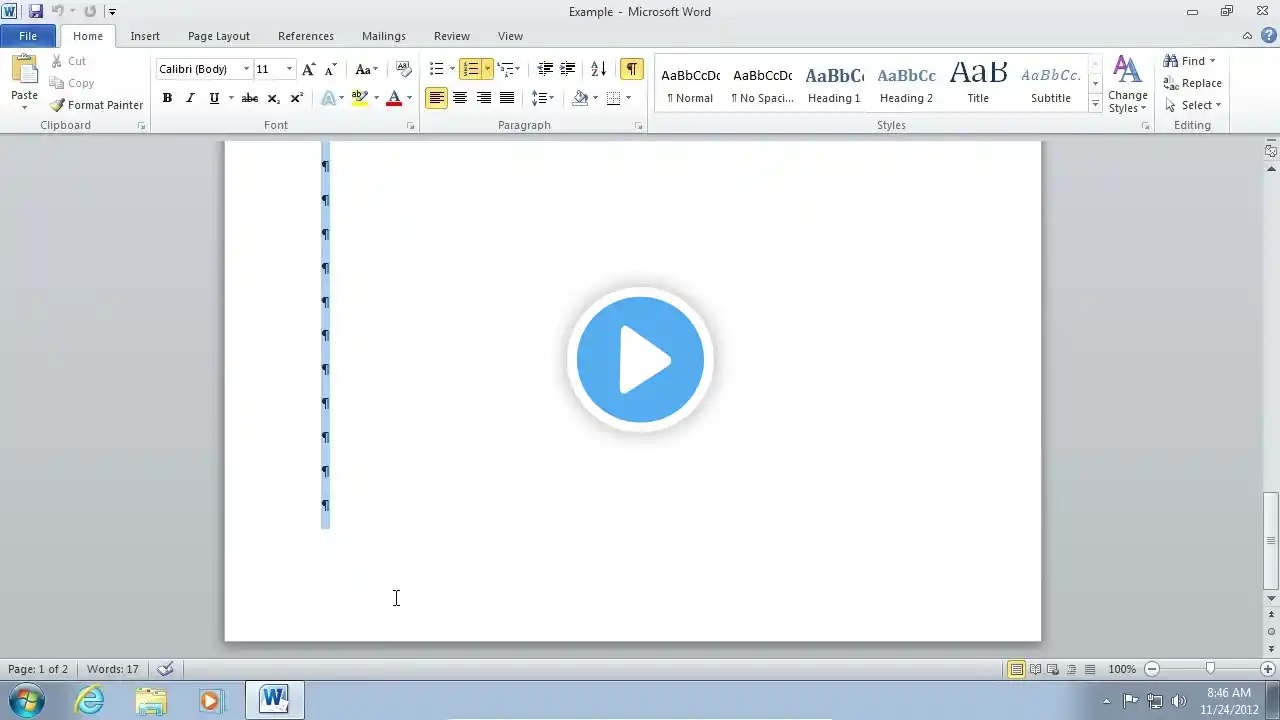This screenshot has width=1280, height=720.
Task: Open Word Help question mark icon
Action: point(1269,36)
